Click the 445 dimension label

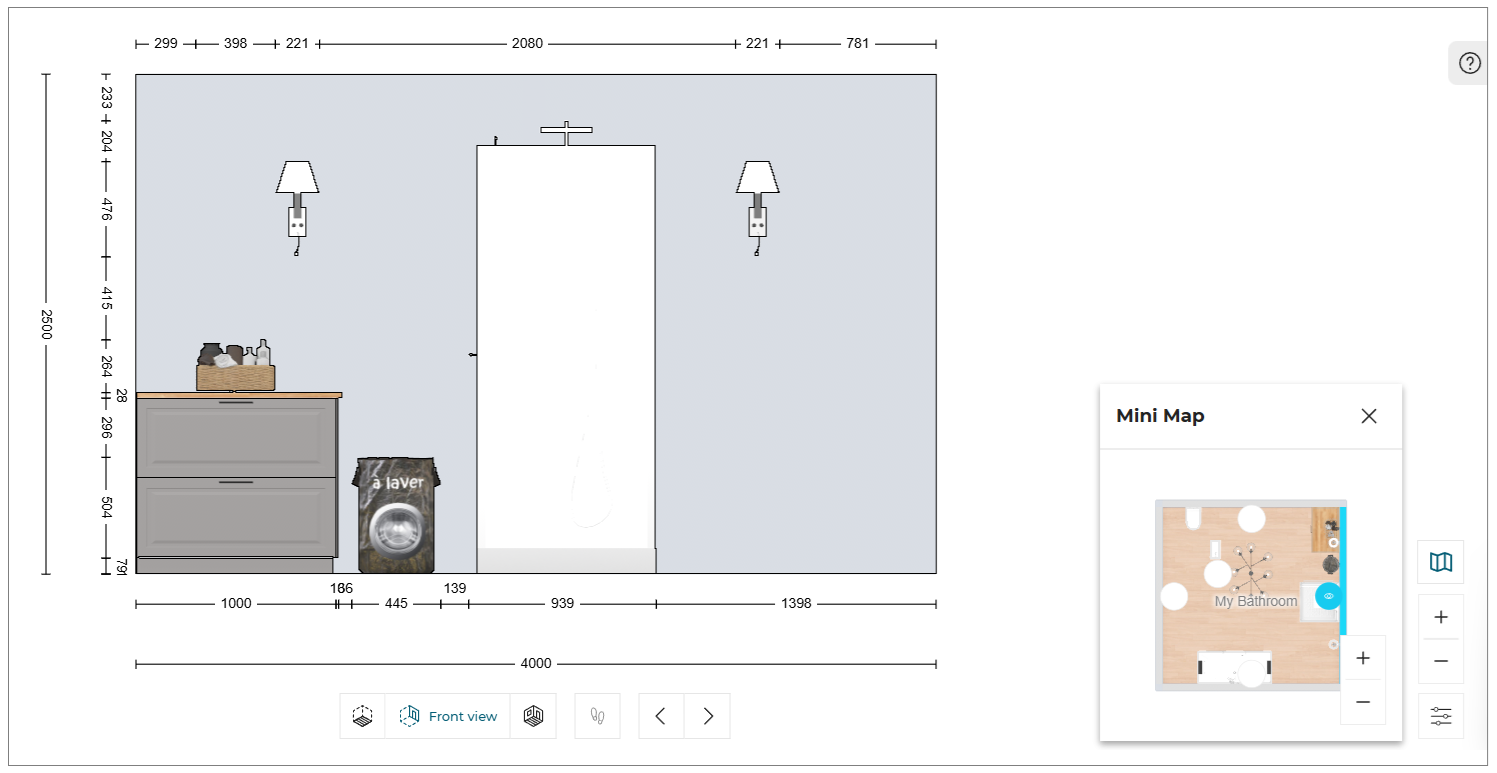(396, 604)
